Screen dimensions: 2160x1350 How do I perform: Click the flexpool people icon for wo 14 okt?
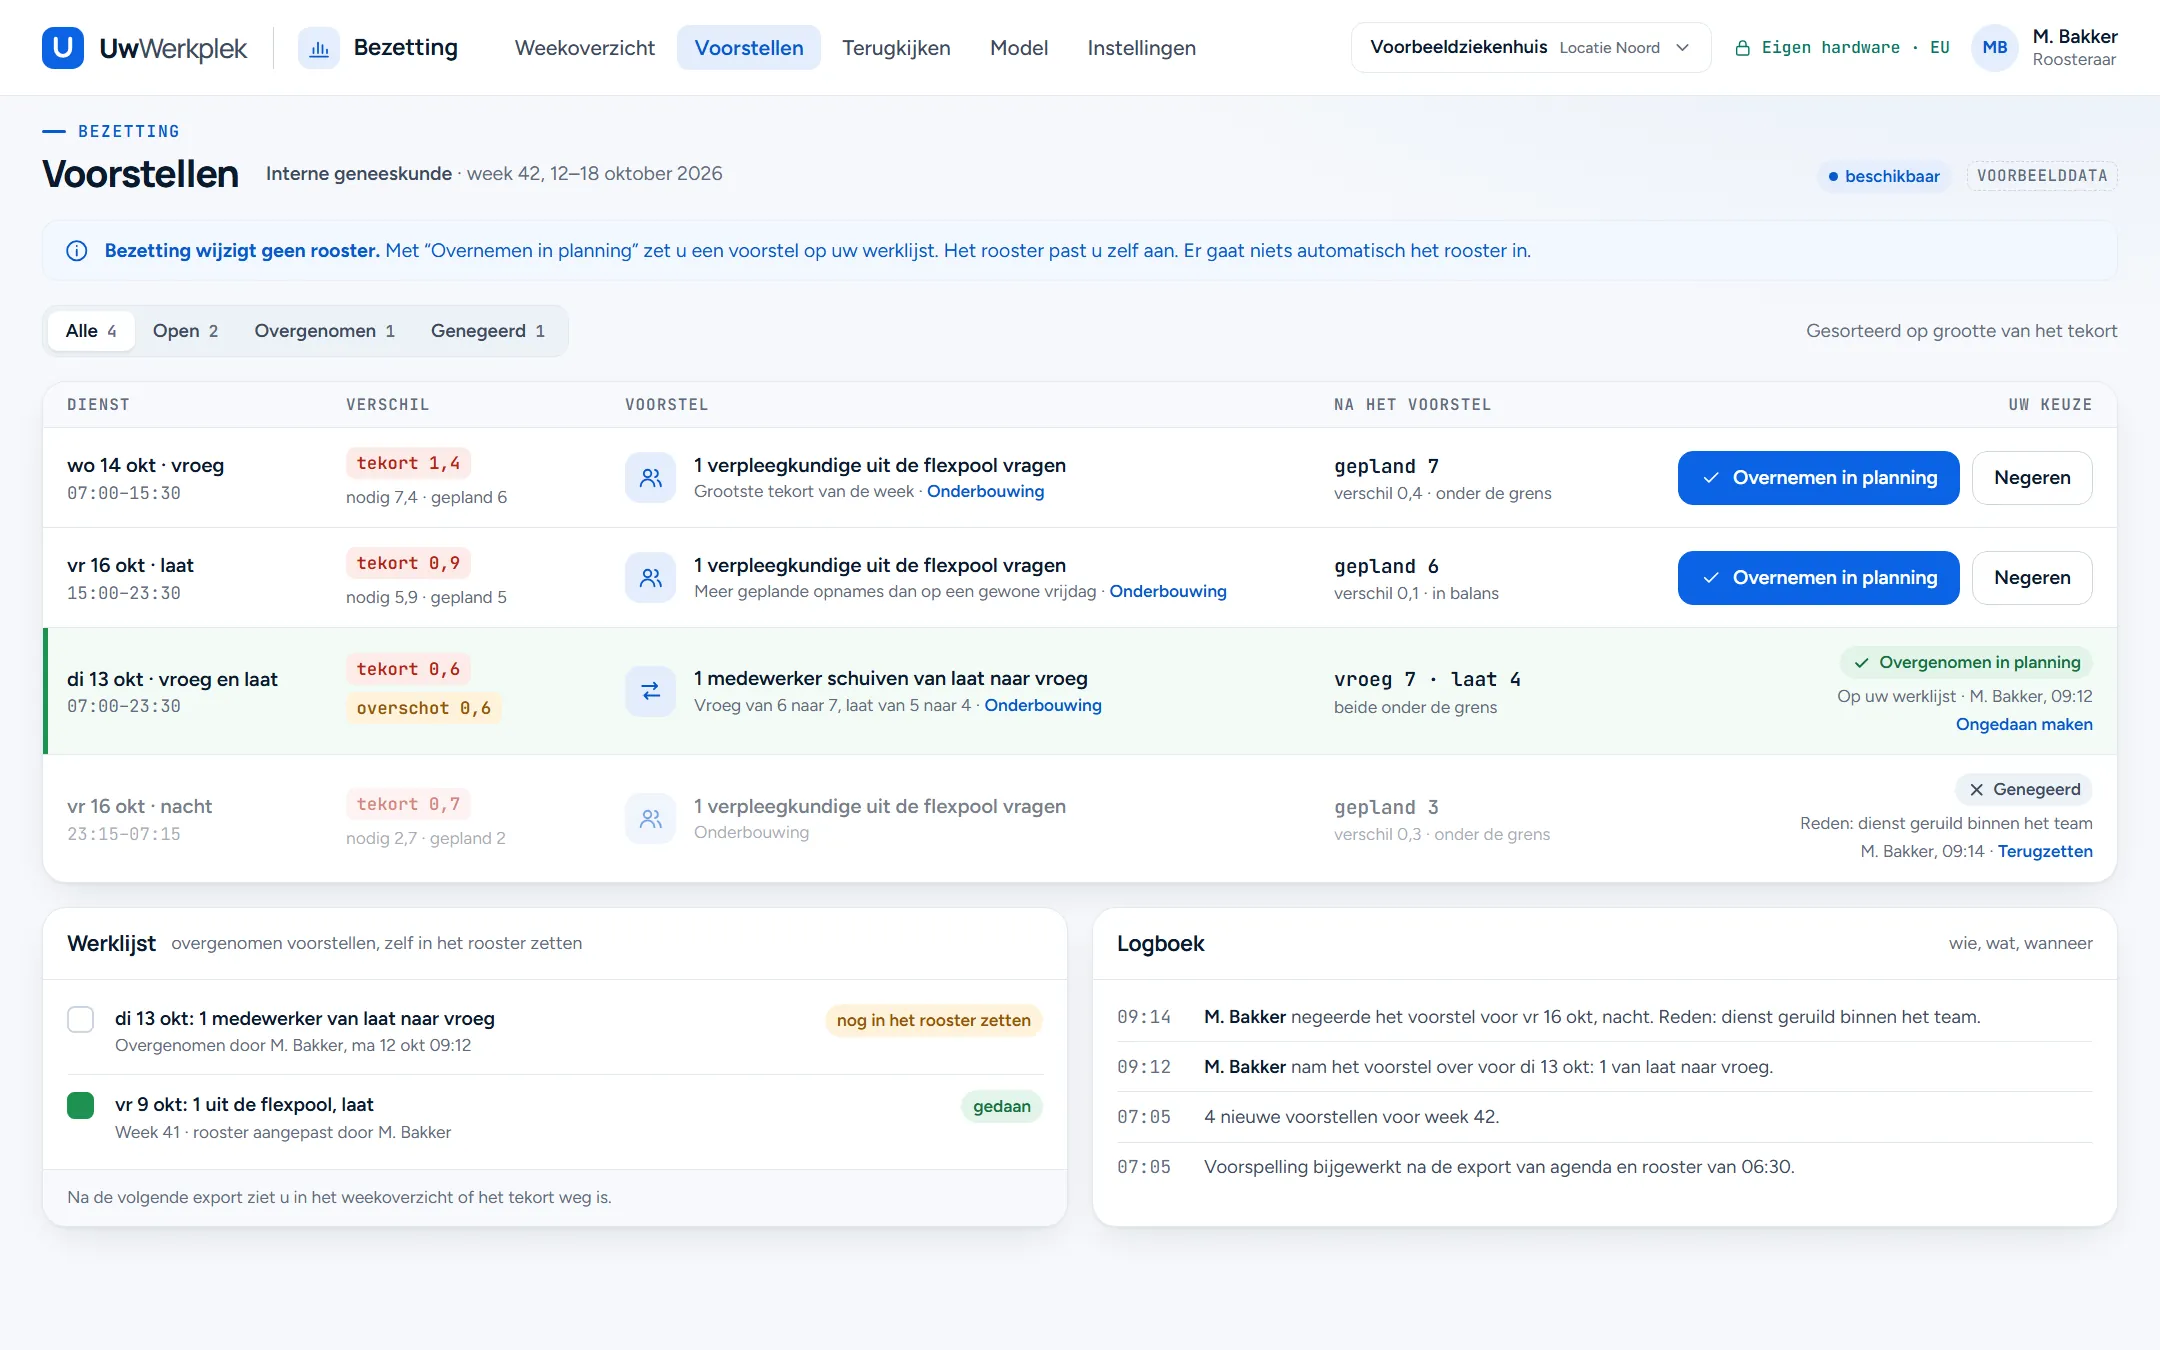coord(651,478)
